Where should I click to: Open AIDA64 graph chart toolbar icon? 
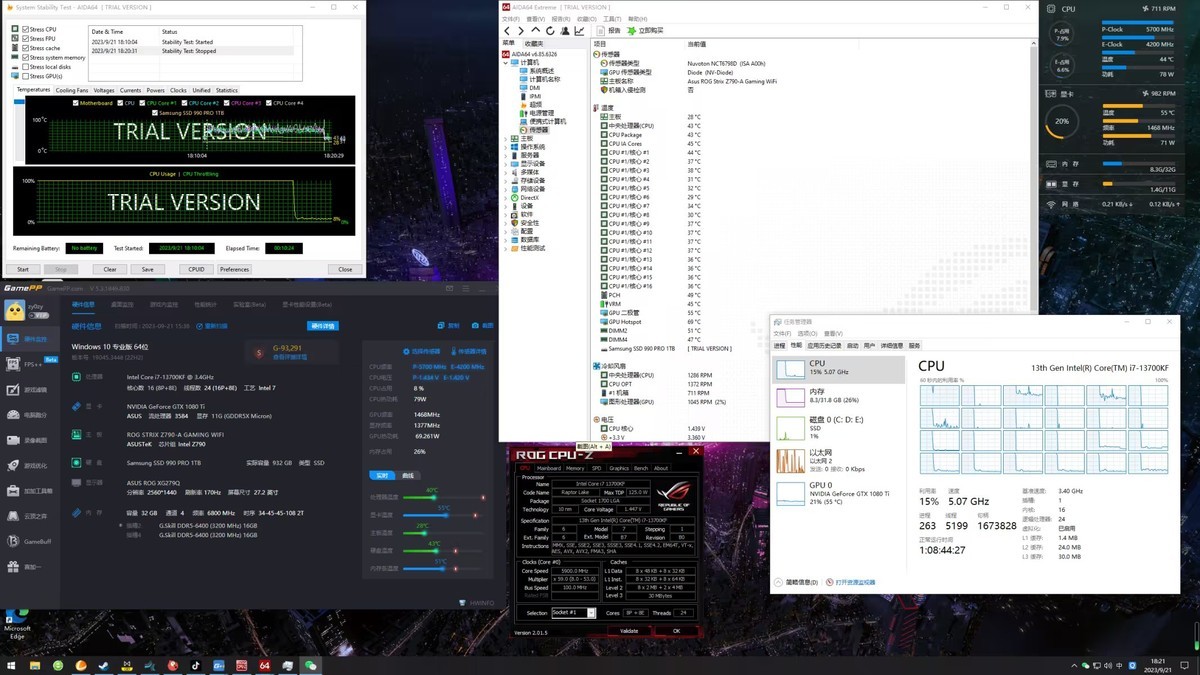coord(579,31)
